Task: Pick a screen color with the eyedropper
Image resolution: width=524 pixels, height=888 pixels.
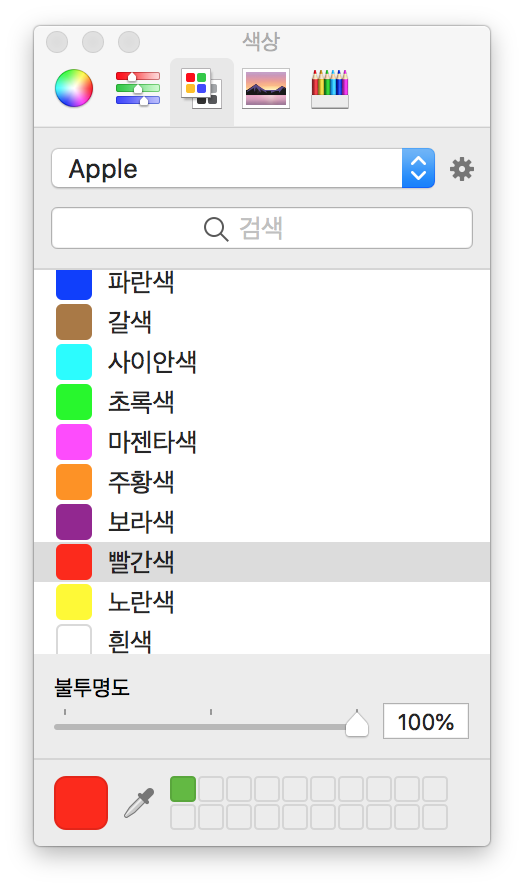Action: point(139,802)
